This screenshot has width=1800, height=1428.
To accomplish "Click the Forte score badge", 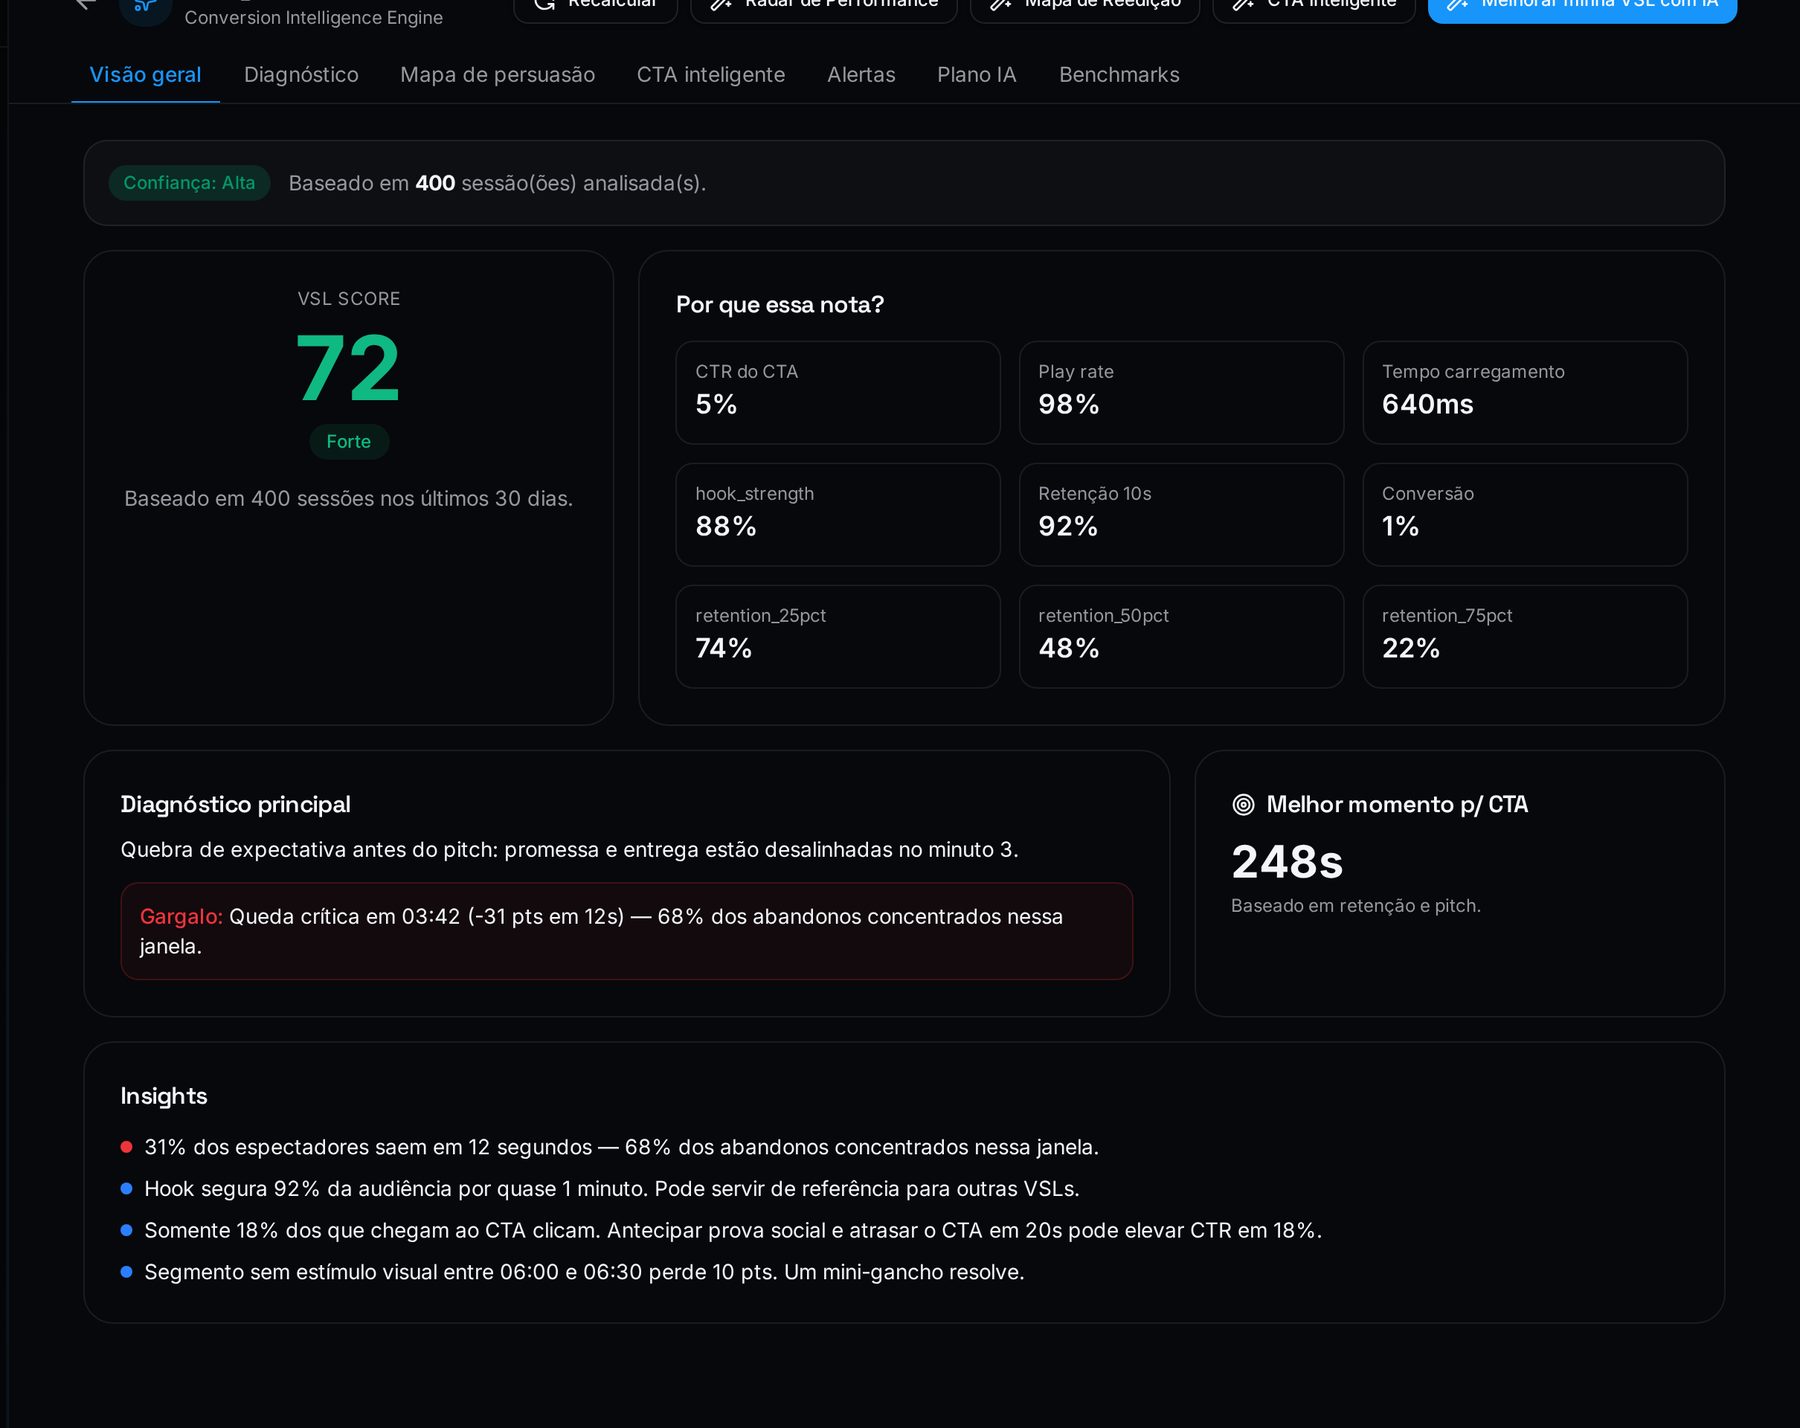I will point(348,442).
